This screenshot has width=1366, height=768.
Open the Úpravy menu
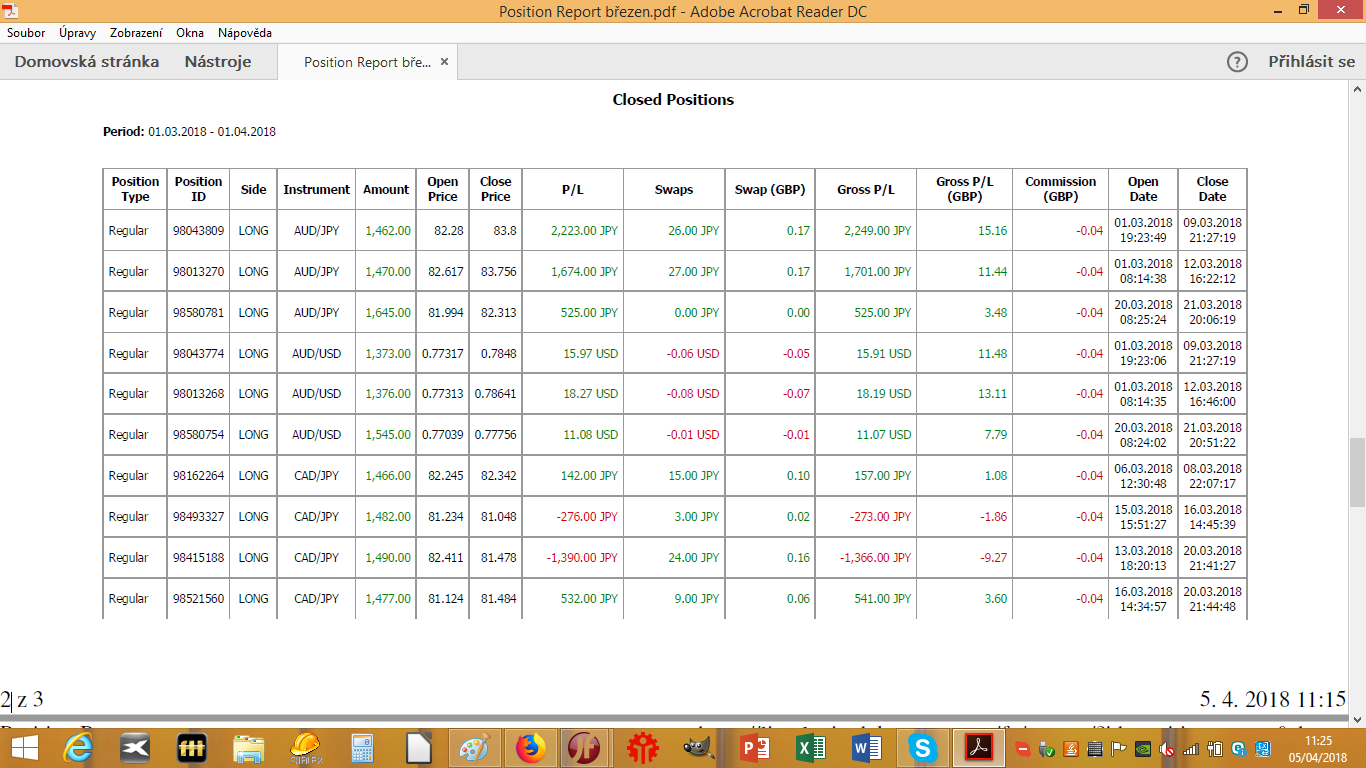click(x=77, y=33)
